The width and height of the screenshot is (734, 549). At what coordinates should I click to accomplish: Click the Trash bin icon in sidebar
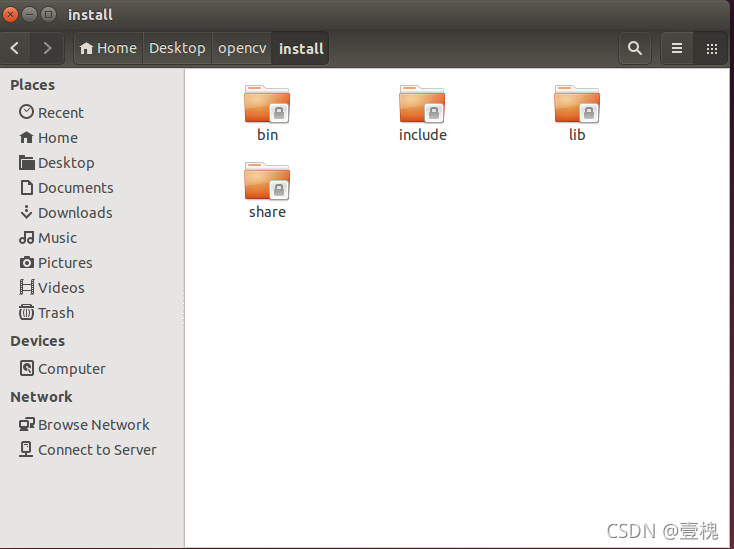pos(26,312)
